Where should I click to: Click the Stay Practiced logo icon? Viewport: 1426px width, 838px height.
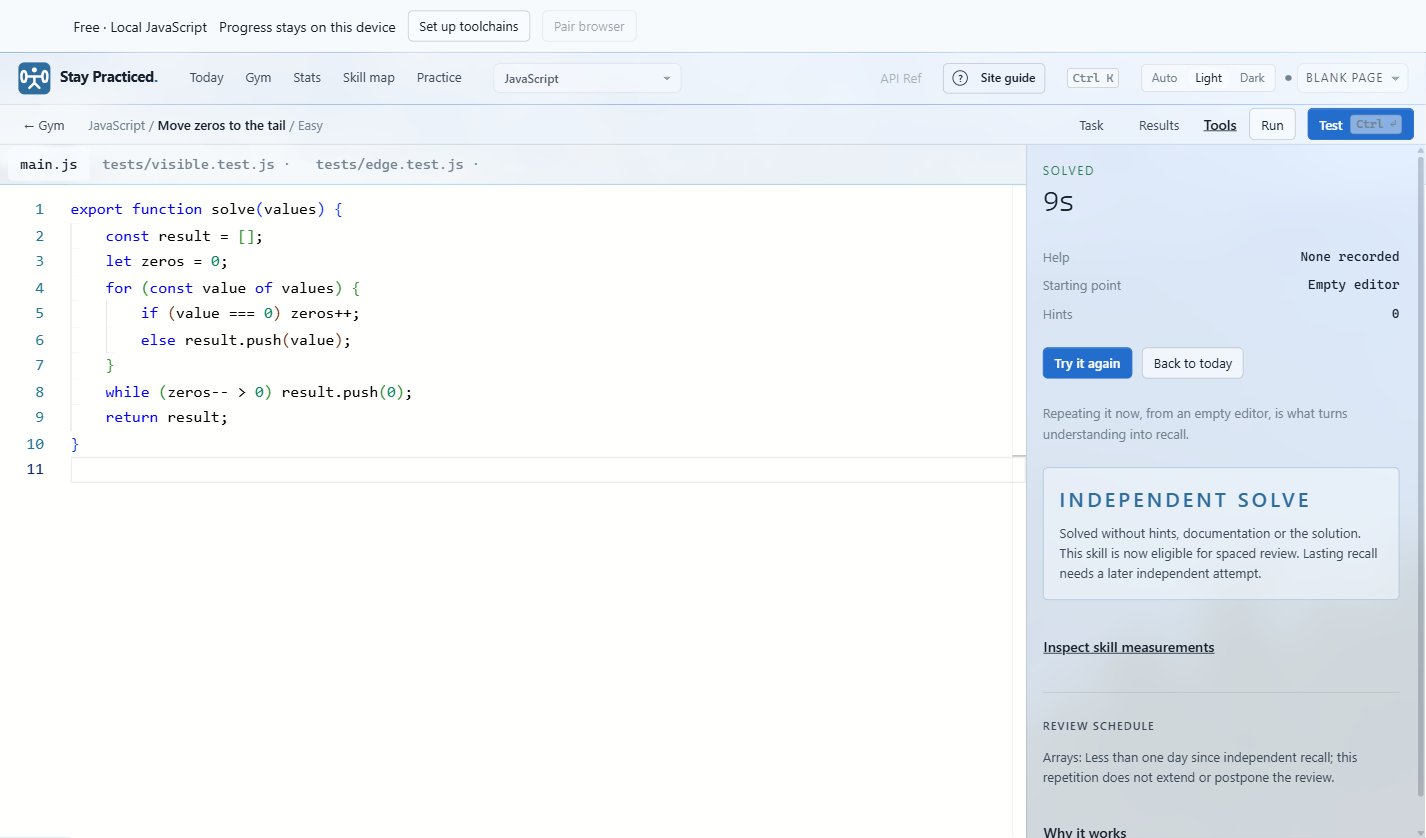(x=34, y=78)
